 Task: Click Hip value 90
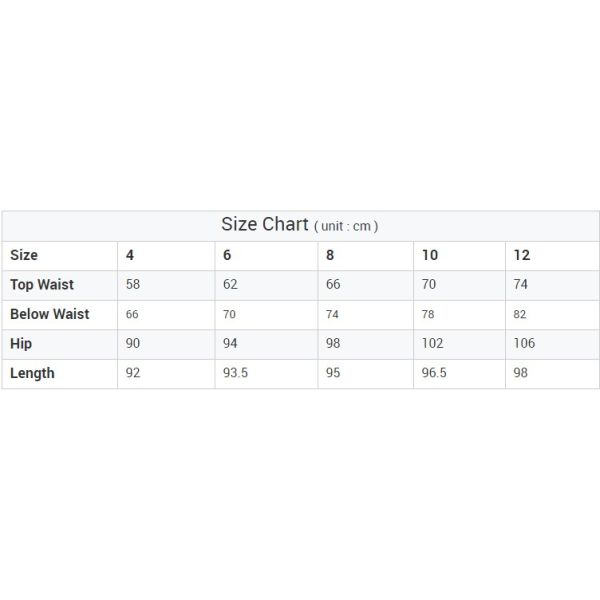(134, 343)
